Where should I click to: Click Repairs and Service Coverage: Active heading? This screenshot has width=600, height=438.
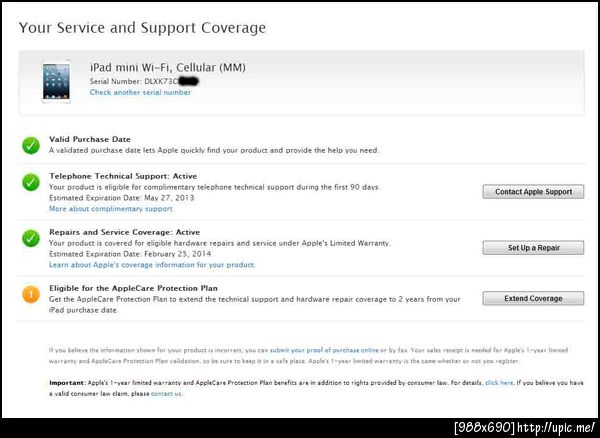[125, 232]
